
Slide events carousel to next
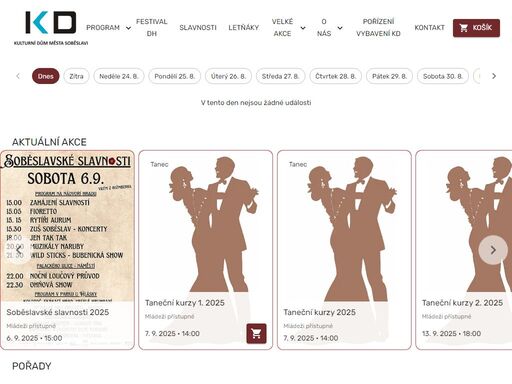point(493,250)
